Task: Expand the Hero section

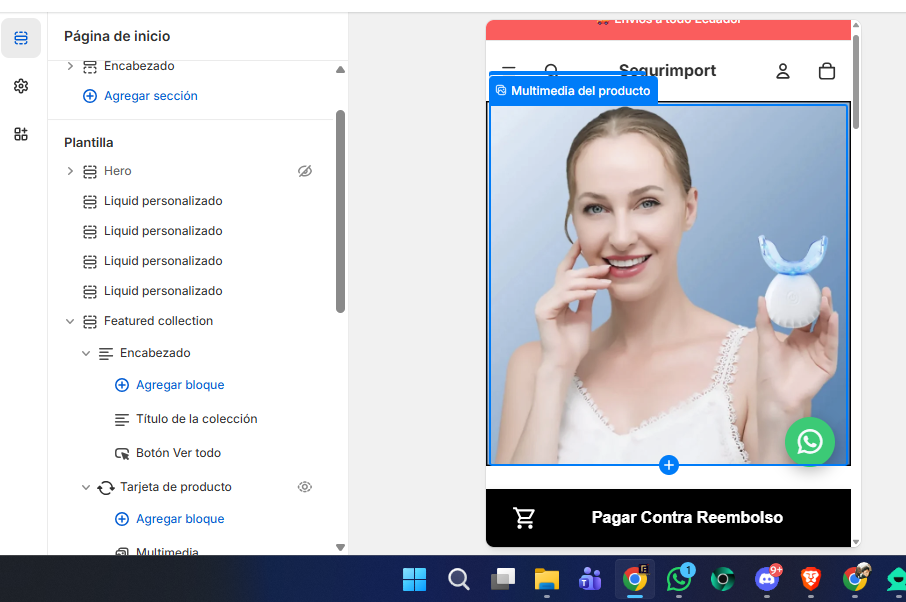Action: coord(70,171)
